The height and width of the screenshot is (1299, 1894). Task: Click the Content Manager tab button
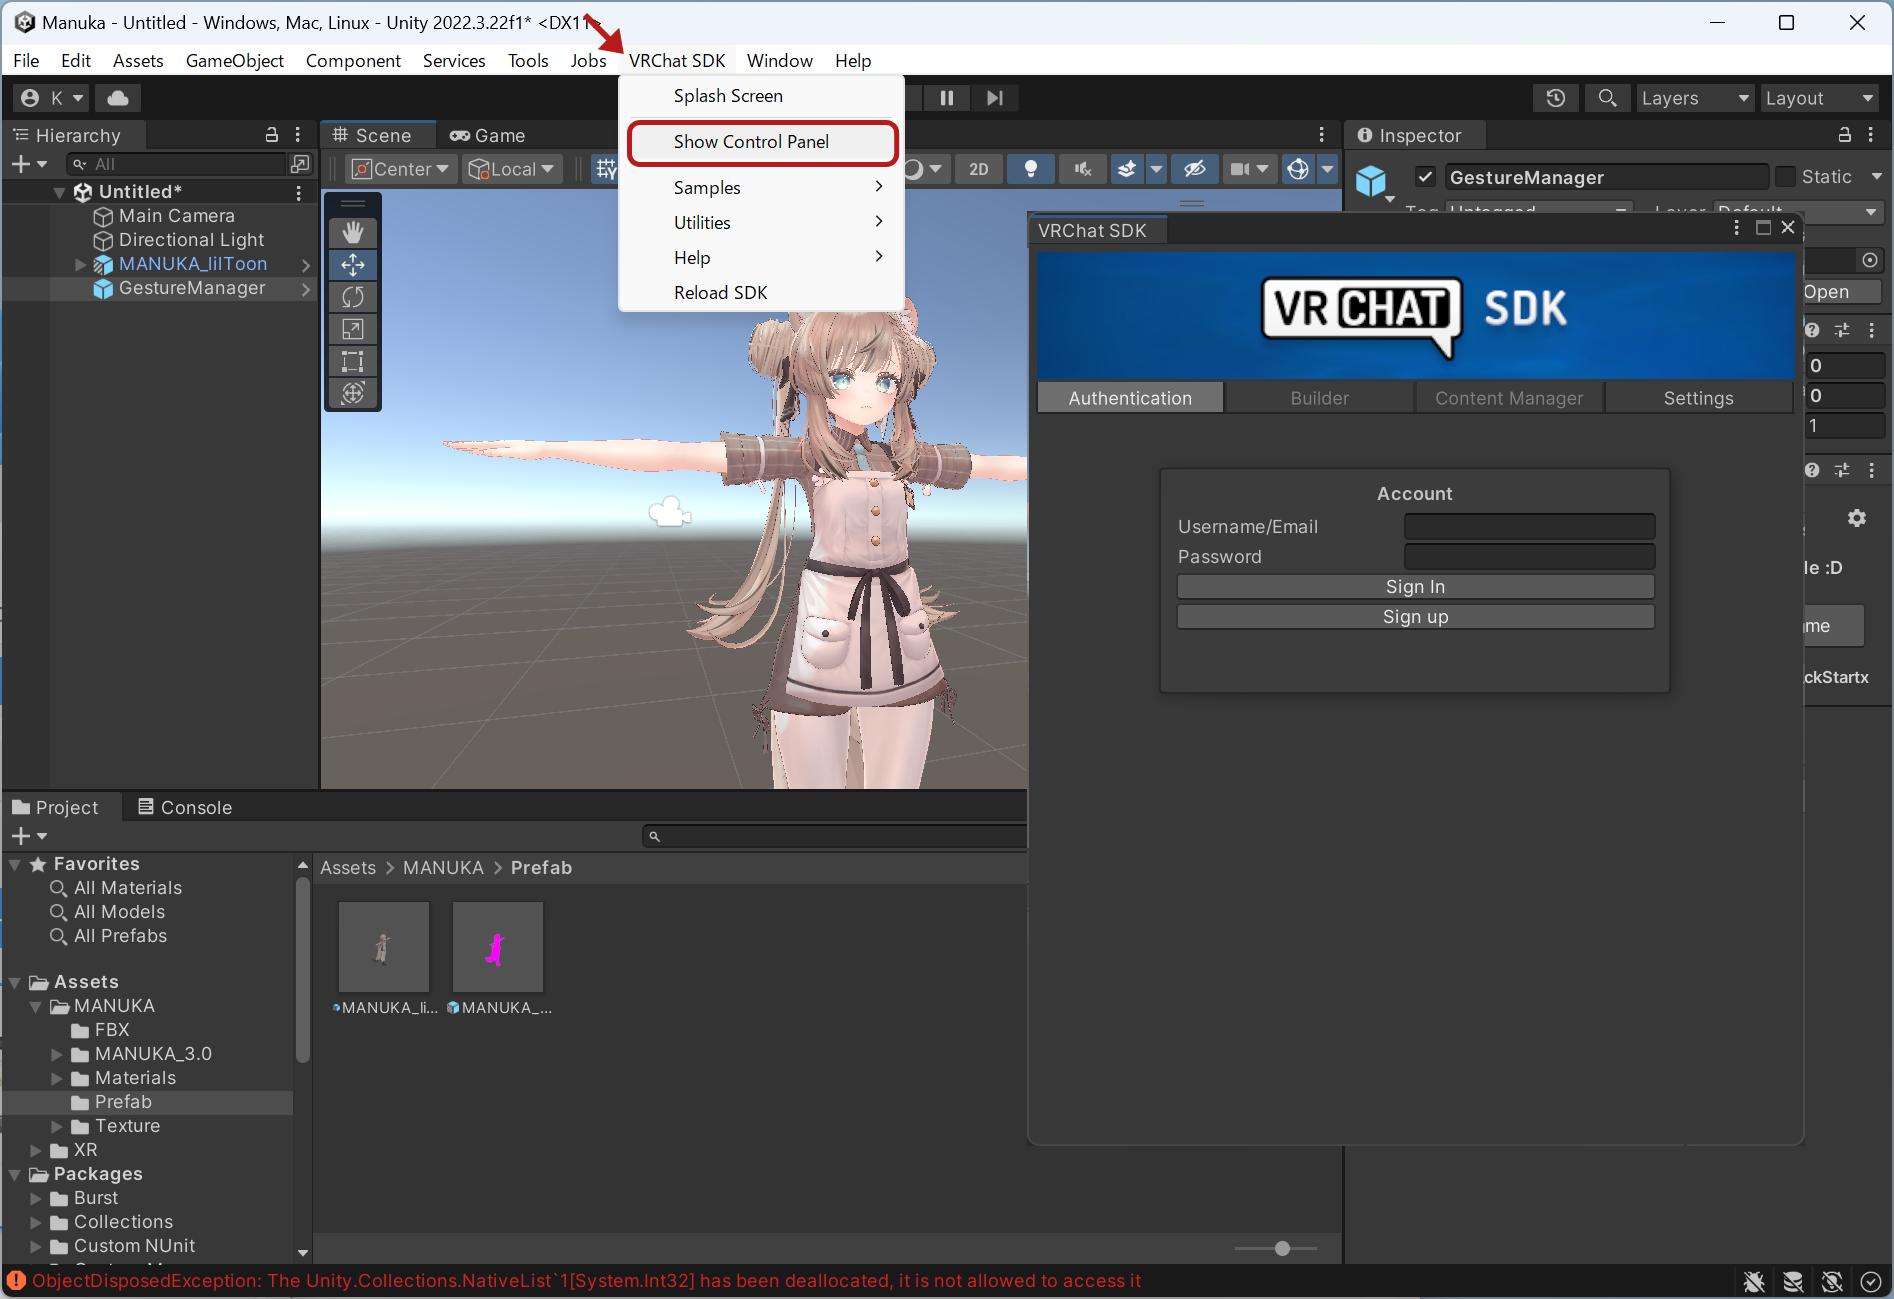pos(1509,398)
